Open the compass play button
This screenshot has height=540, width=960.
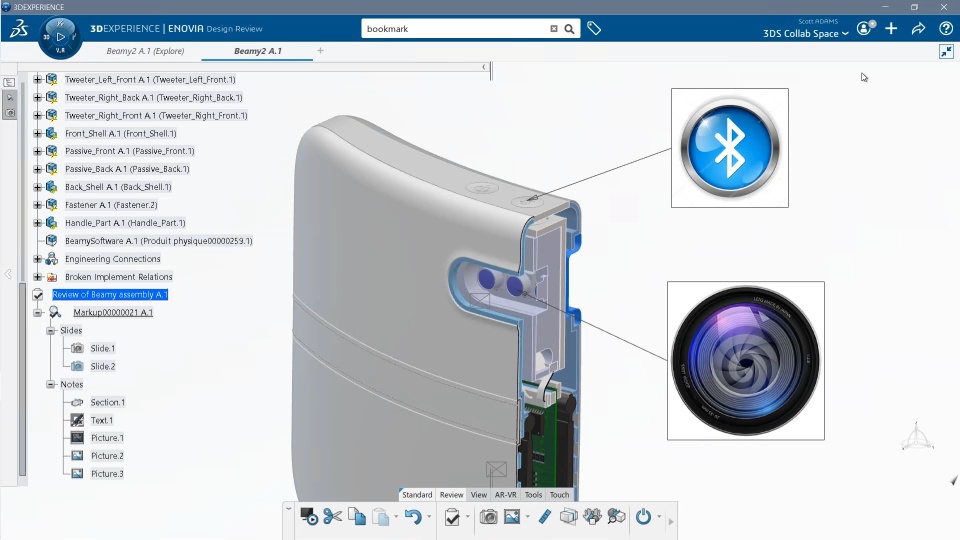(60, 37)
